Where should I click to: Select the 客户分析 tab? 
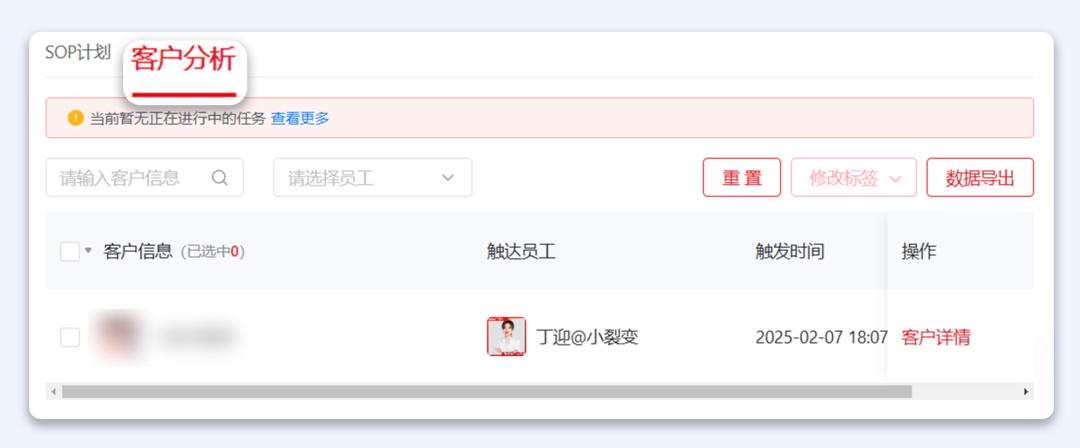tap(183, 60)
